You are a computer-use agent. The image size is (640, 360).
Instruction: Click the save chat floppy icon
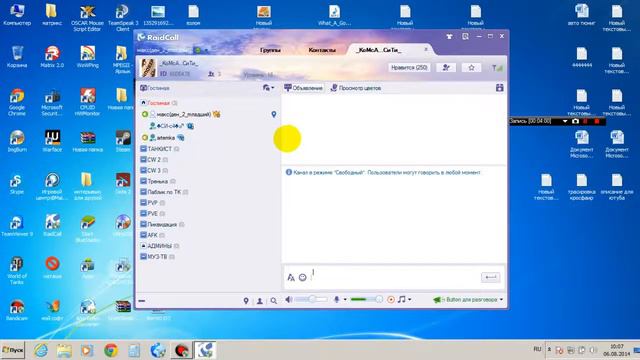[500, 88]
